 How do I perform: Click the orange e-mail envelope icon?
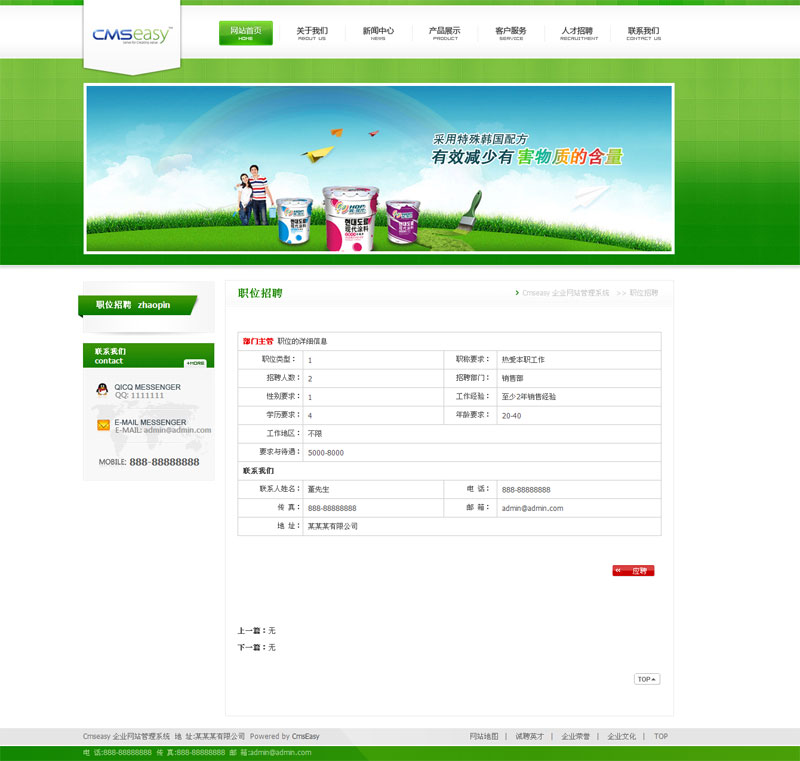(103, 425)
